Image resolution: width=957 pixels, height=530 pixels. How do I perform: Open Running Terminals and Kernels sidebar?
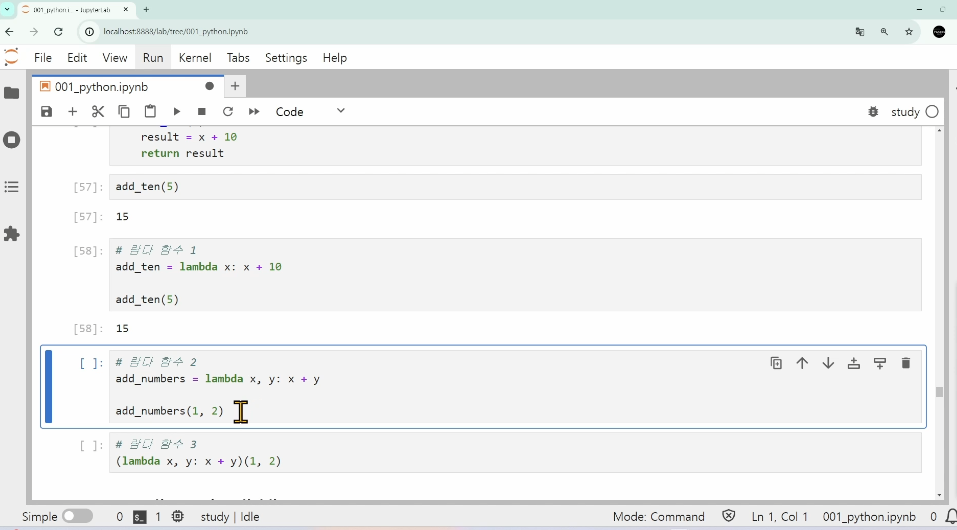click(x=12, y=140)
